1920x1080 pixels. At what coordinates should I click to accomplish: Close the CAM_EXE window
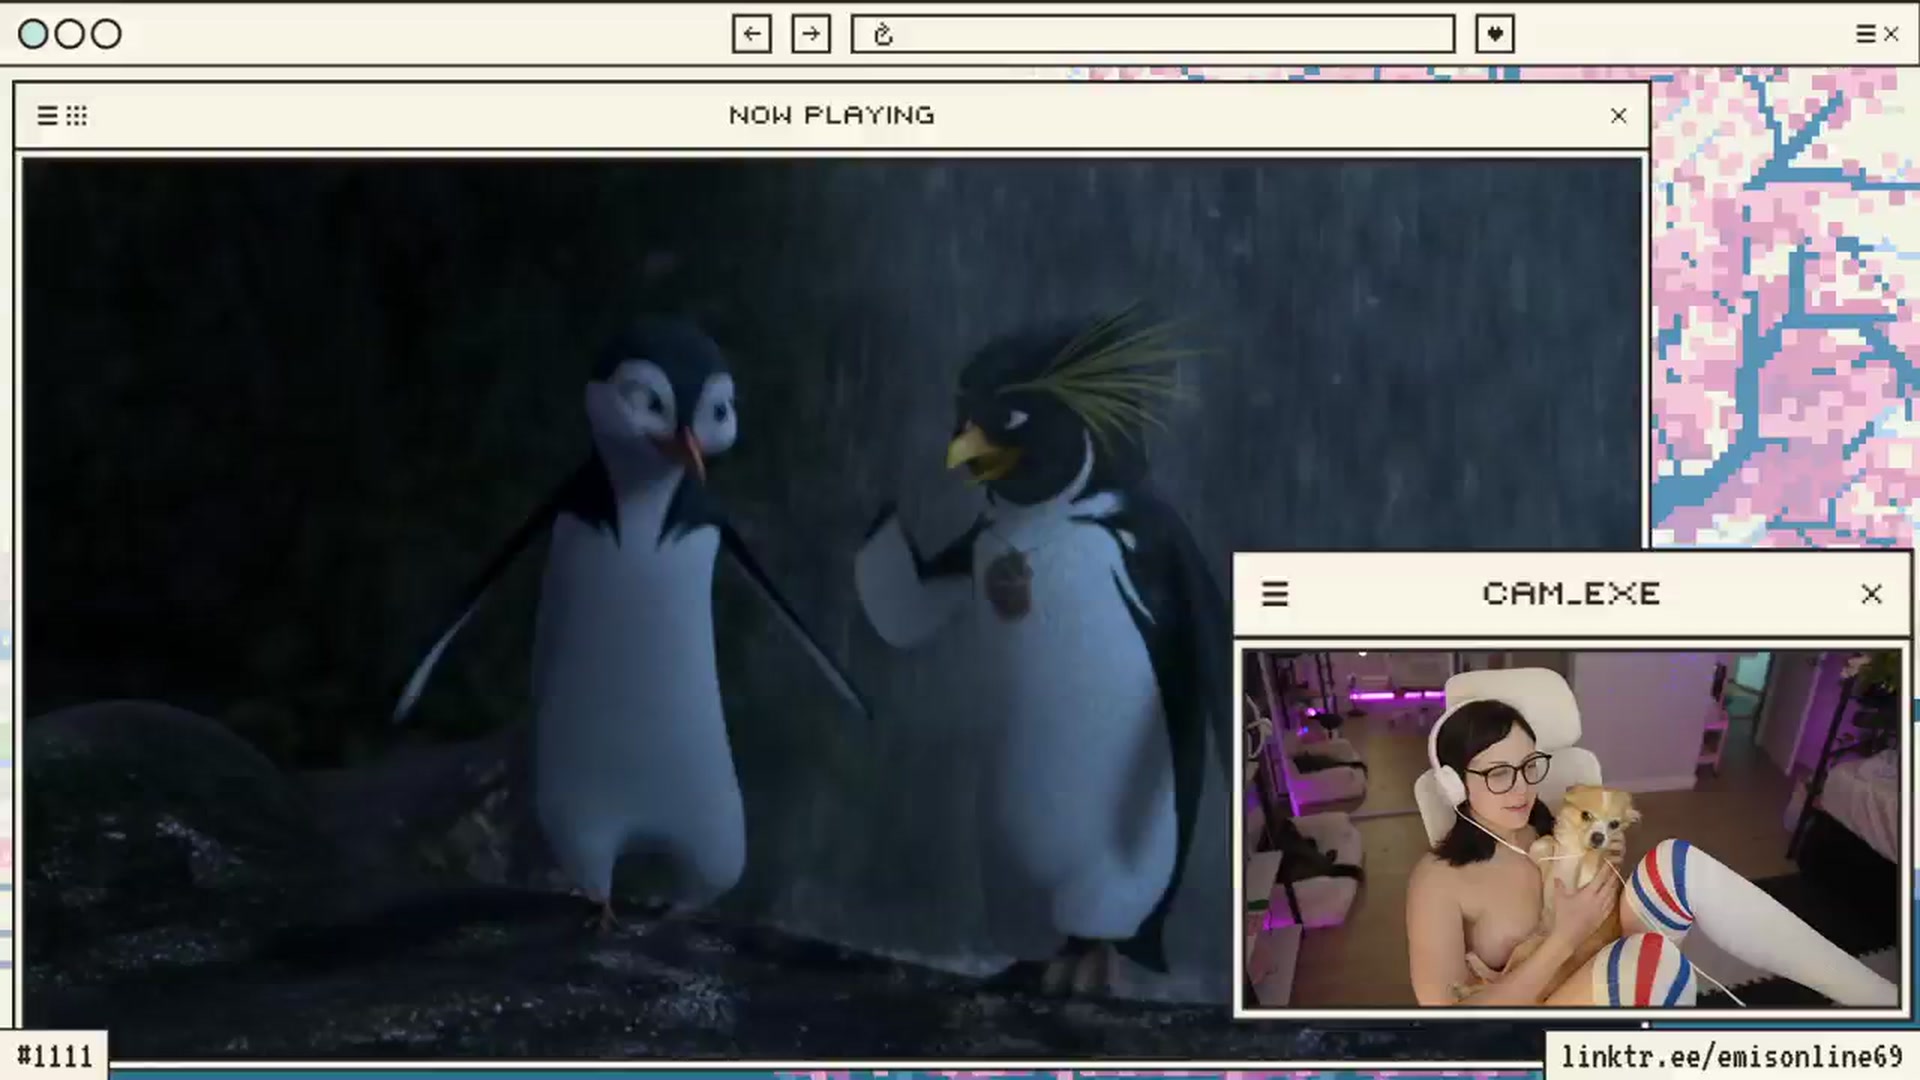click(1872, 594)
